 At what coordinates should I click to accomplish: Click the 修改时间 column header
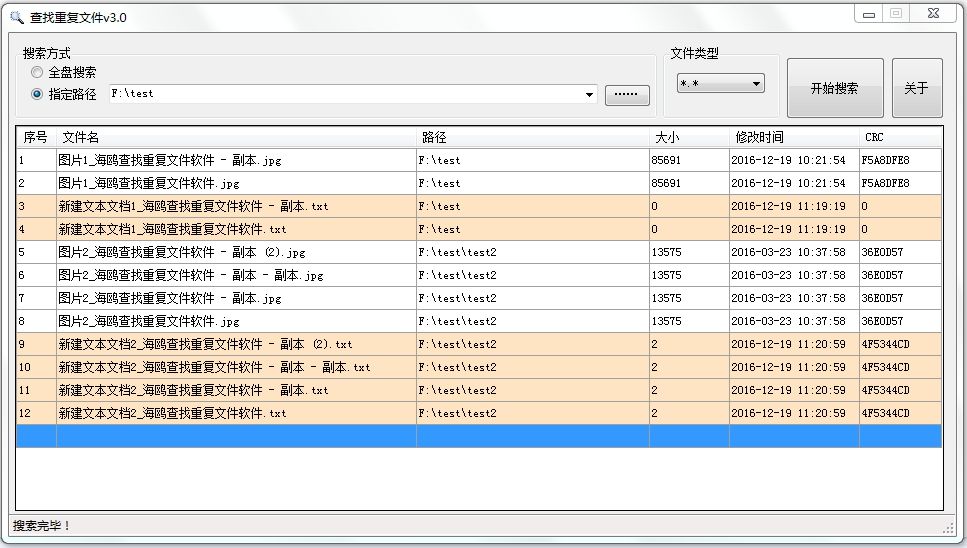click(x=793, y=137)
